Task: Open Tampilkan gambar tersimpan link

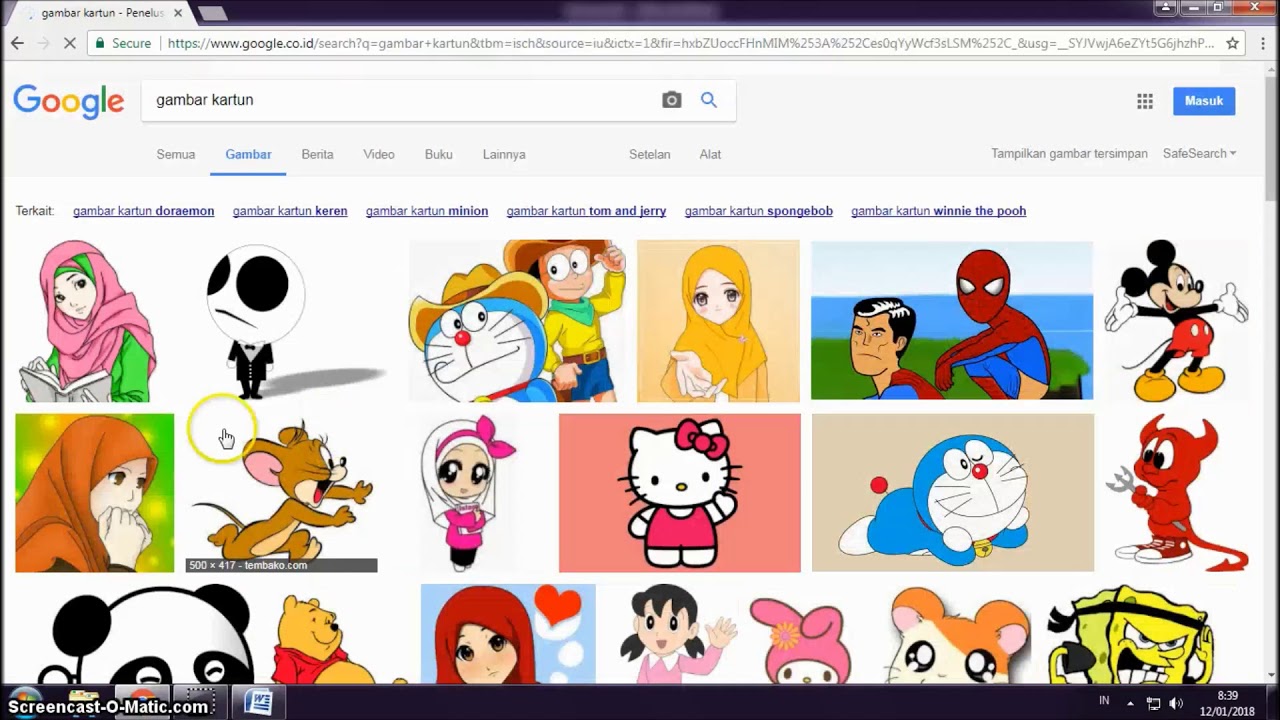Action: click(1069, 154)
